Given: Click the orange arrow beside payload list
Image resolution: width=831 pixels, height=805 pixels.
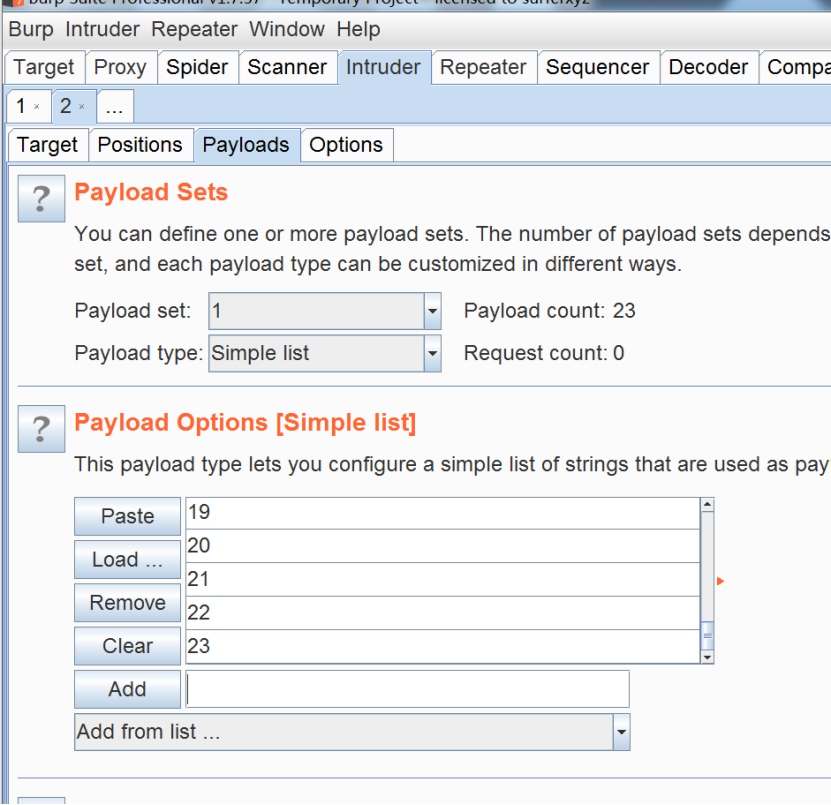Looking at the screenshot, I should click(x=720, y=581).
